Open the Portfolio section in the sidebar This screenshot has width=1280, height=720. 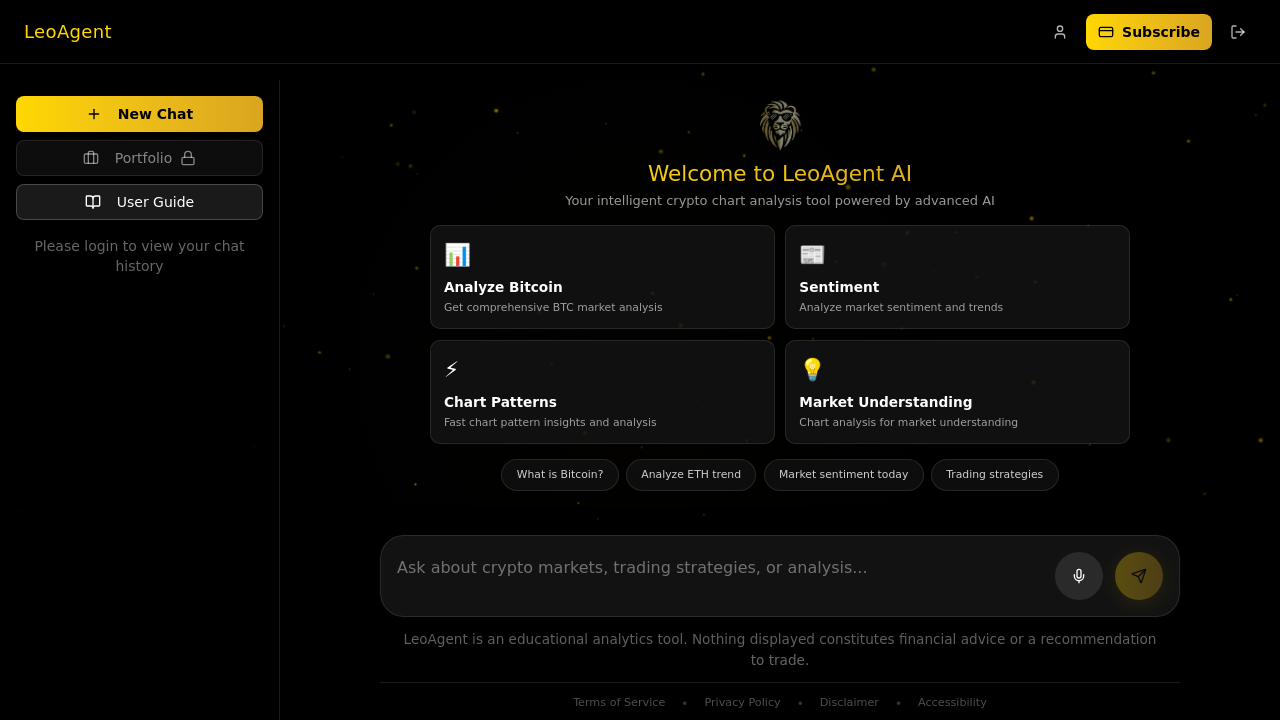tap(139, 158)
